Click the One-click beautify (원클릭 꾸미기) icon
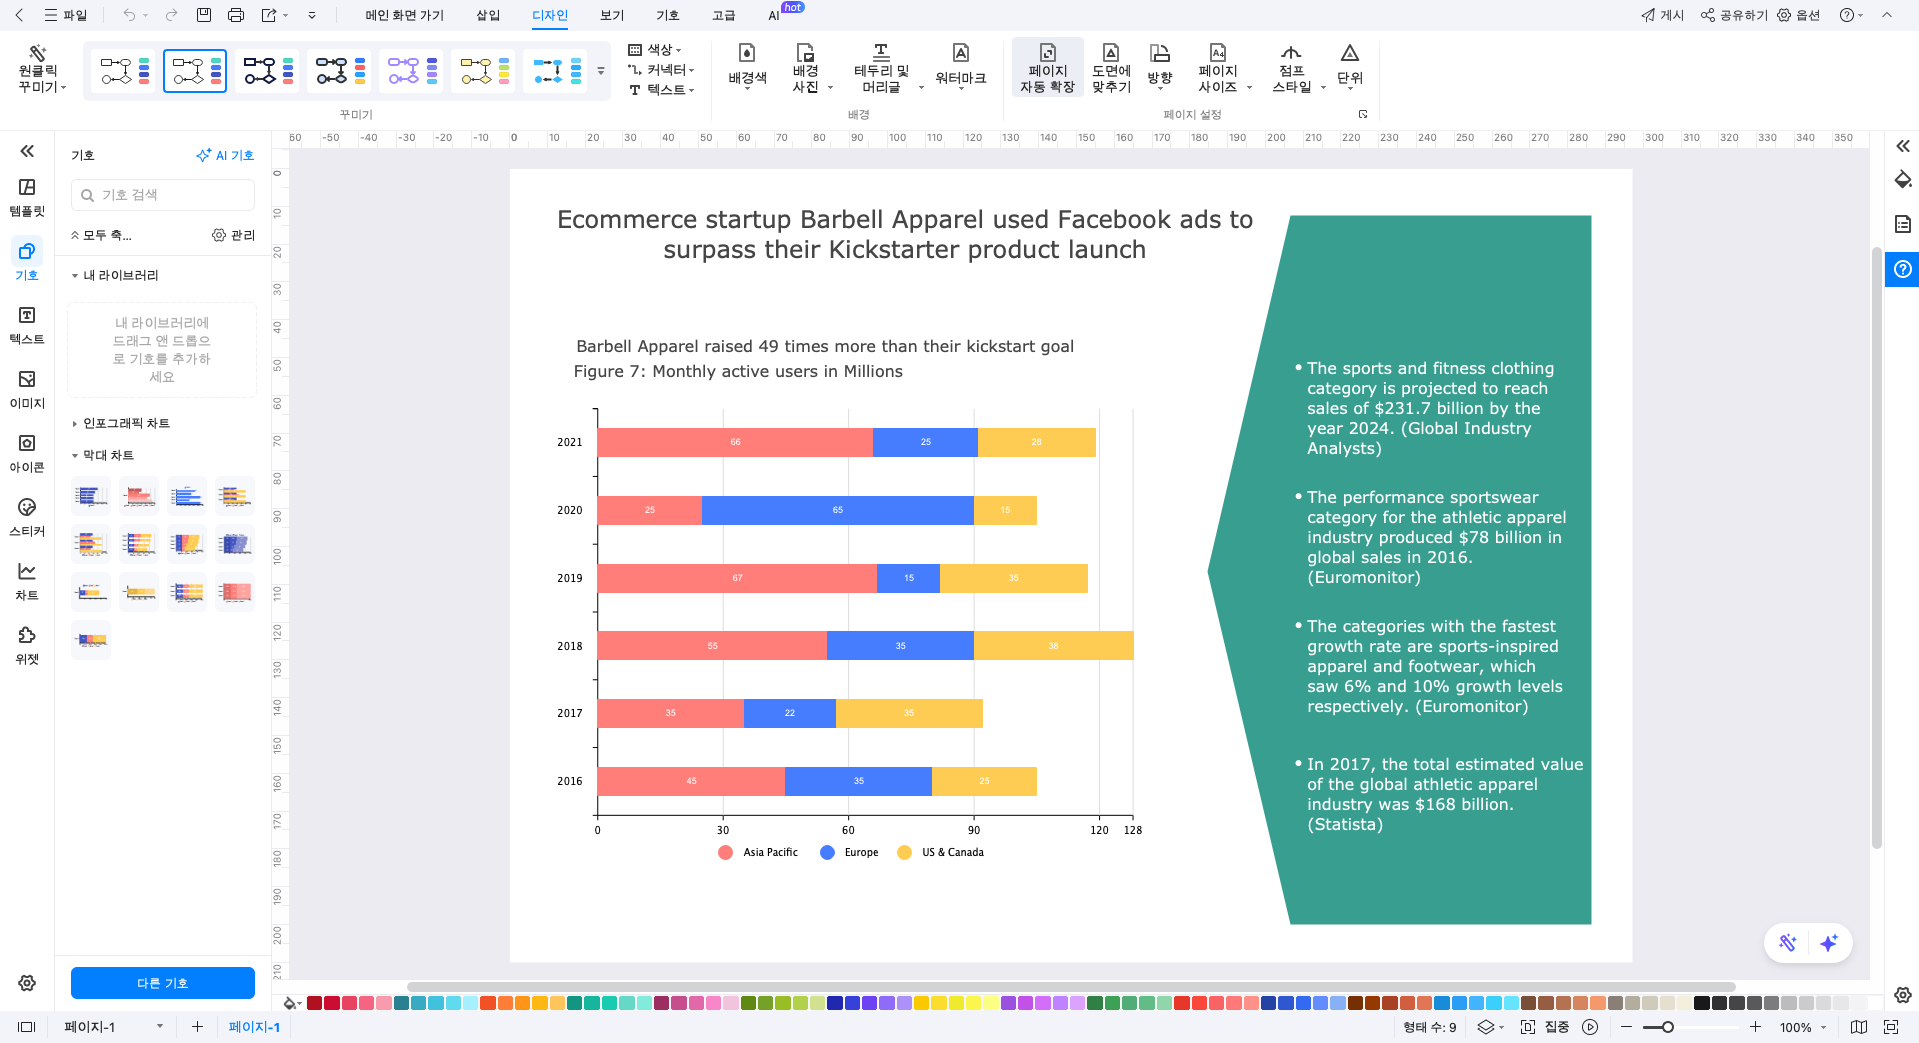 38,55
